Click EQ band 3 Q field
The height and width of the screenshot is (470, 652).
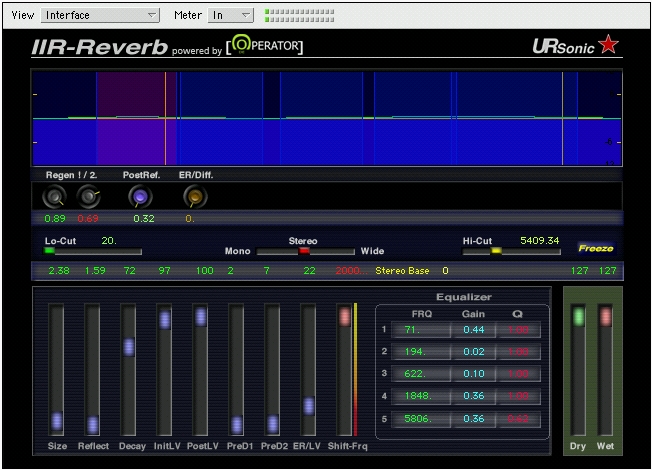[519, 374]
